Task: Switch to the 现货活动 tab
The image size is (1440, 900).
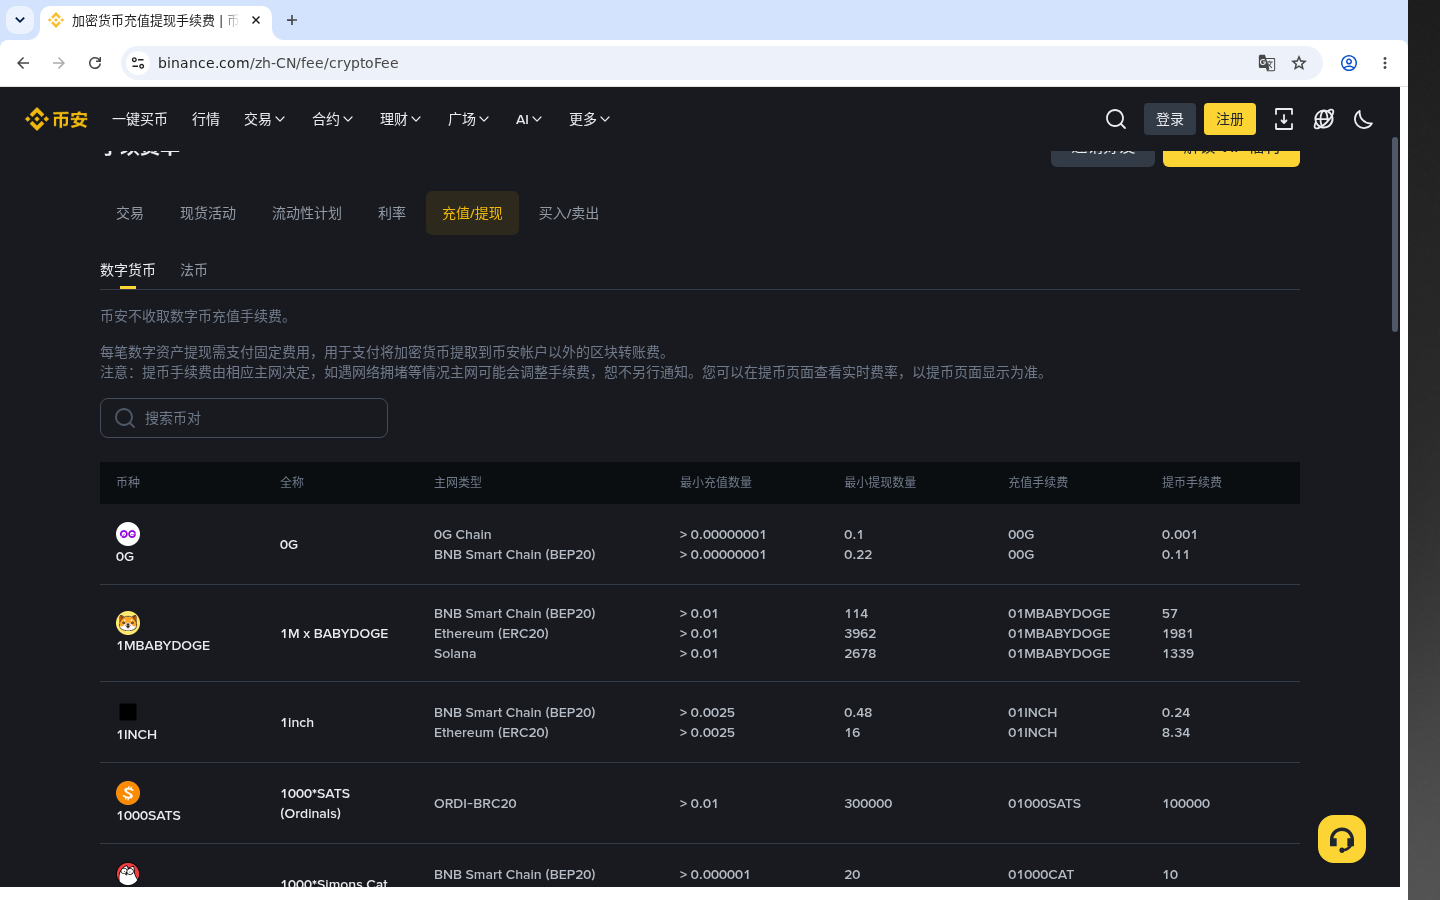Action: point(208,213)
